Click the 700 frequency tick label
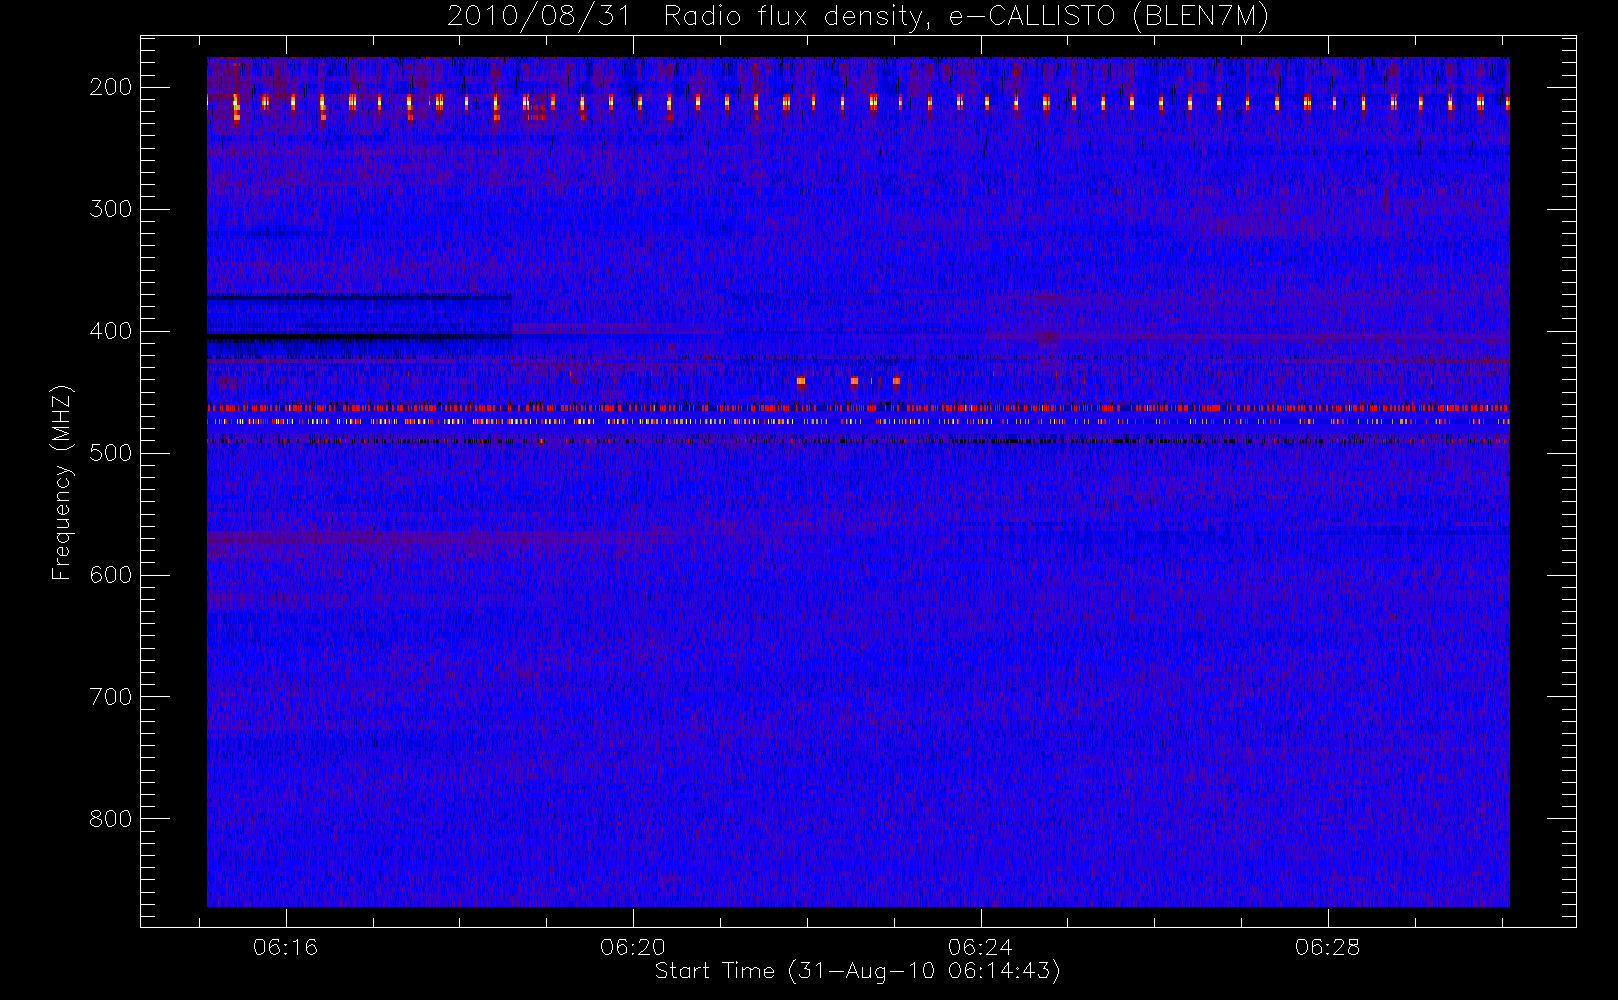This screenshot has height=1000, width=1618. coord(111,697)
